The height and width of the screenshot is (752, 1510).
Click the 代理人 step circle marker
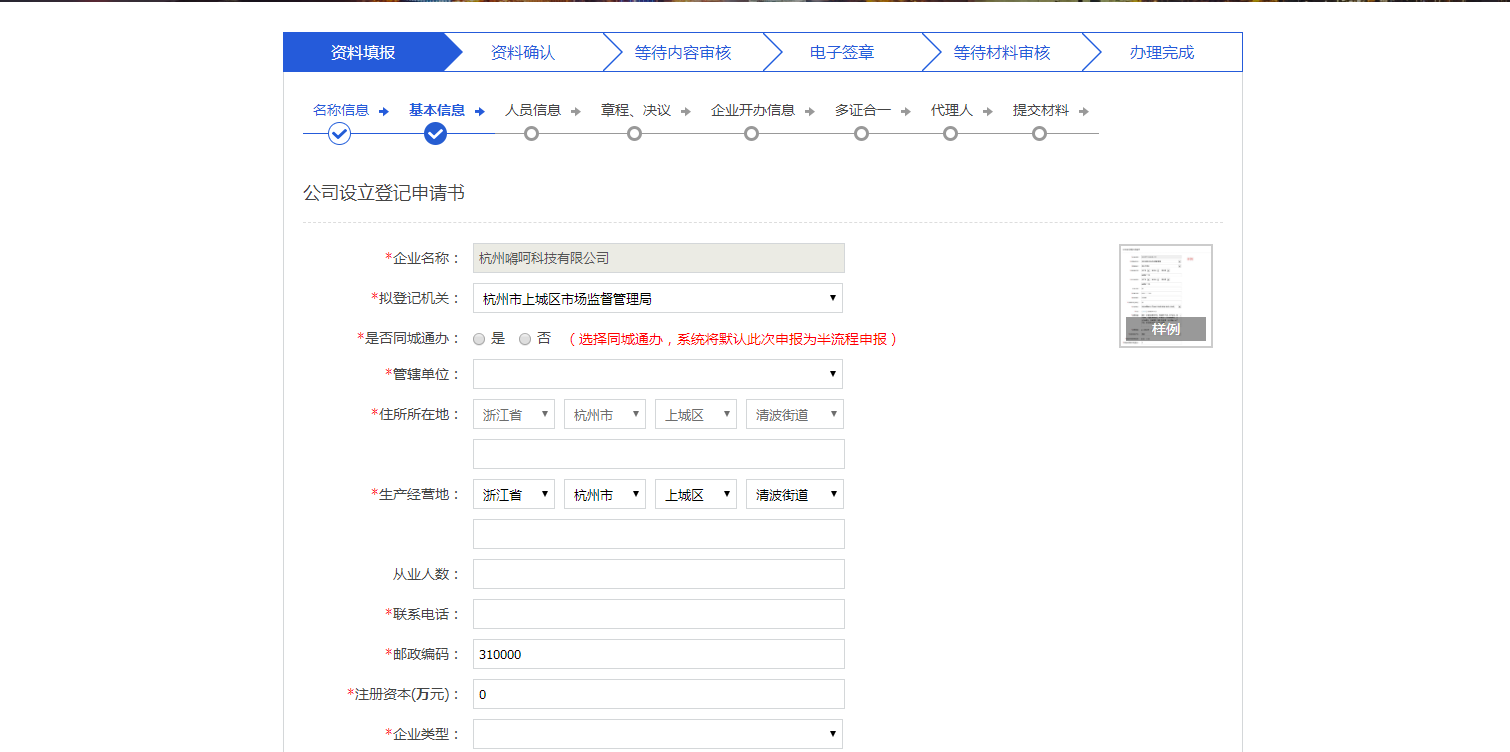(950, 134)
